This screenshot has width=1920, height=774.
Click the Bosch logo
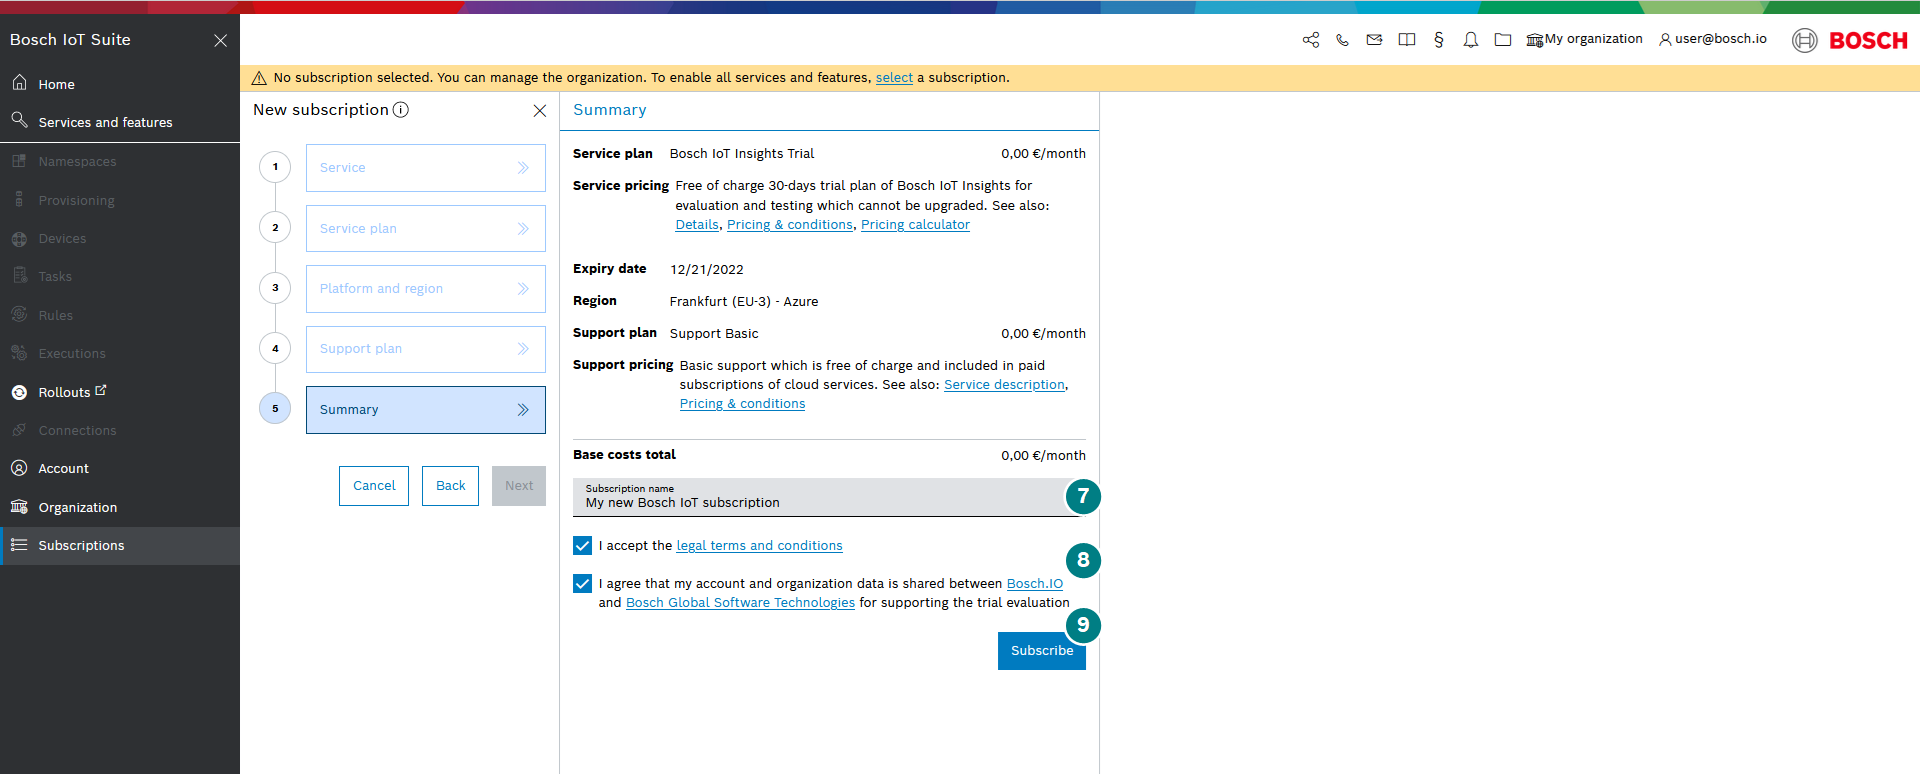click(1850, 40)
